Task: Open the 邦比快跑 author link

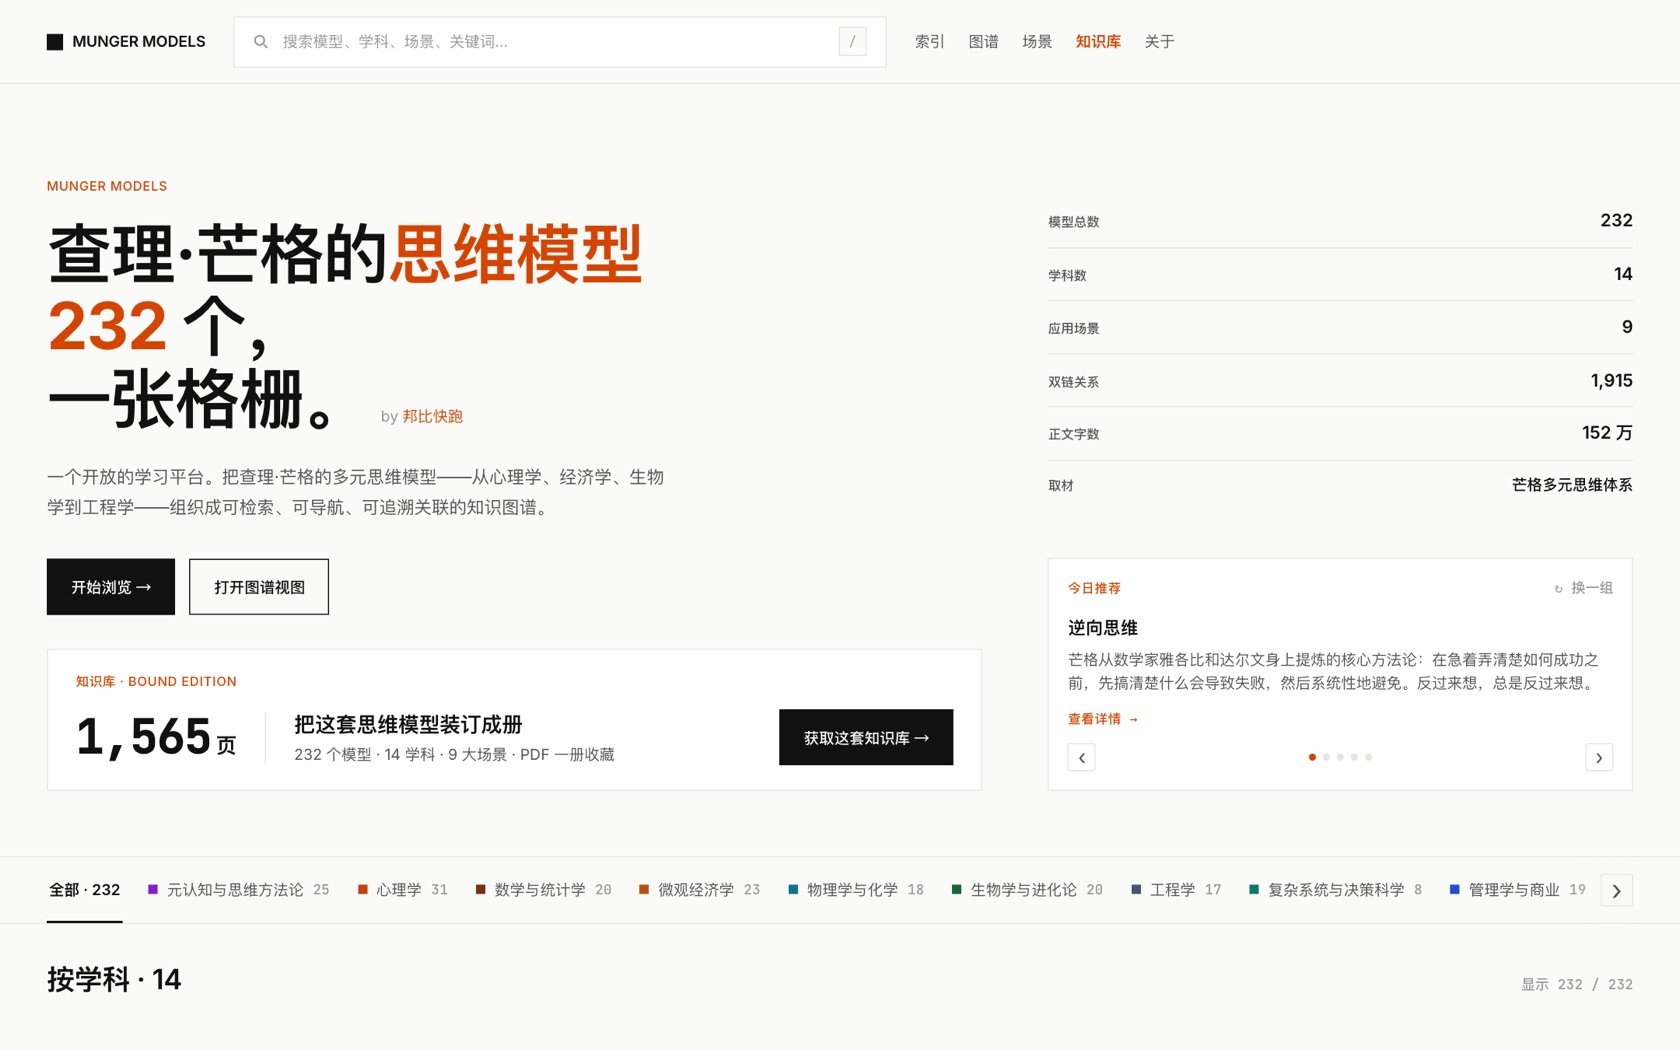Action: (x=432, y=416)
